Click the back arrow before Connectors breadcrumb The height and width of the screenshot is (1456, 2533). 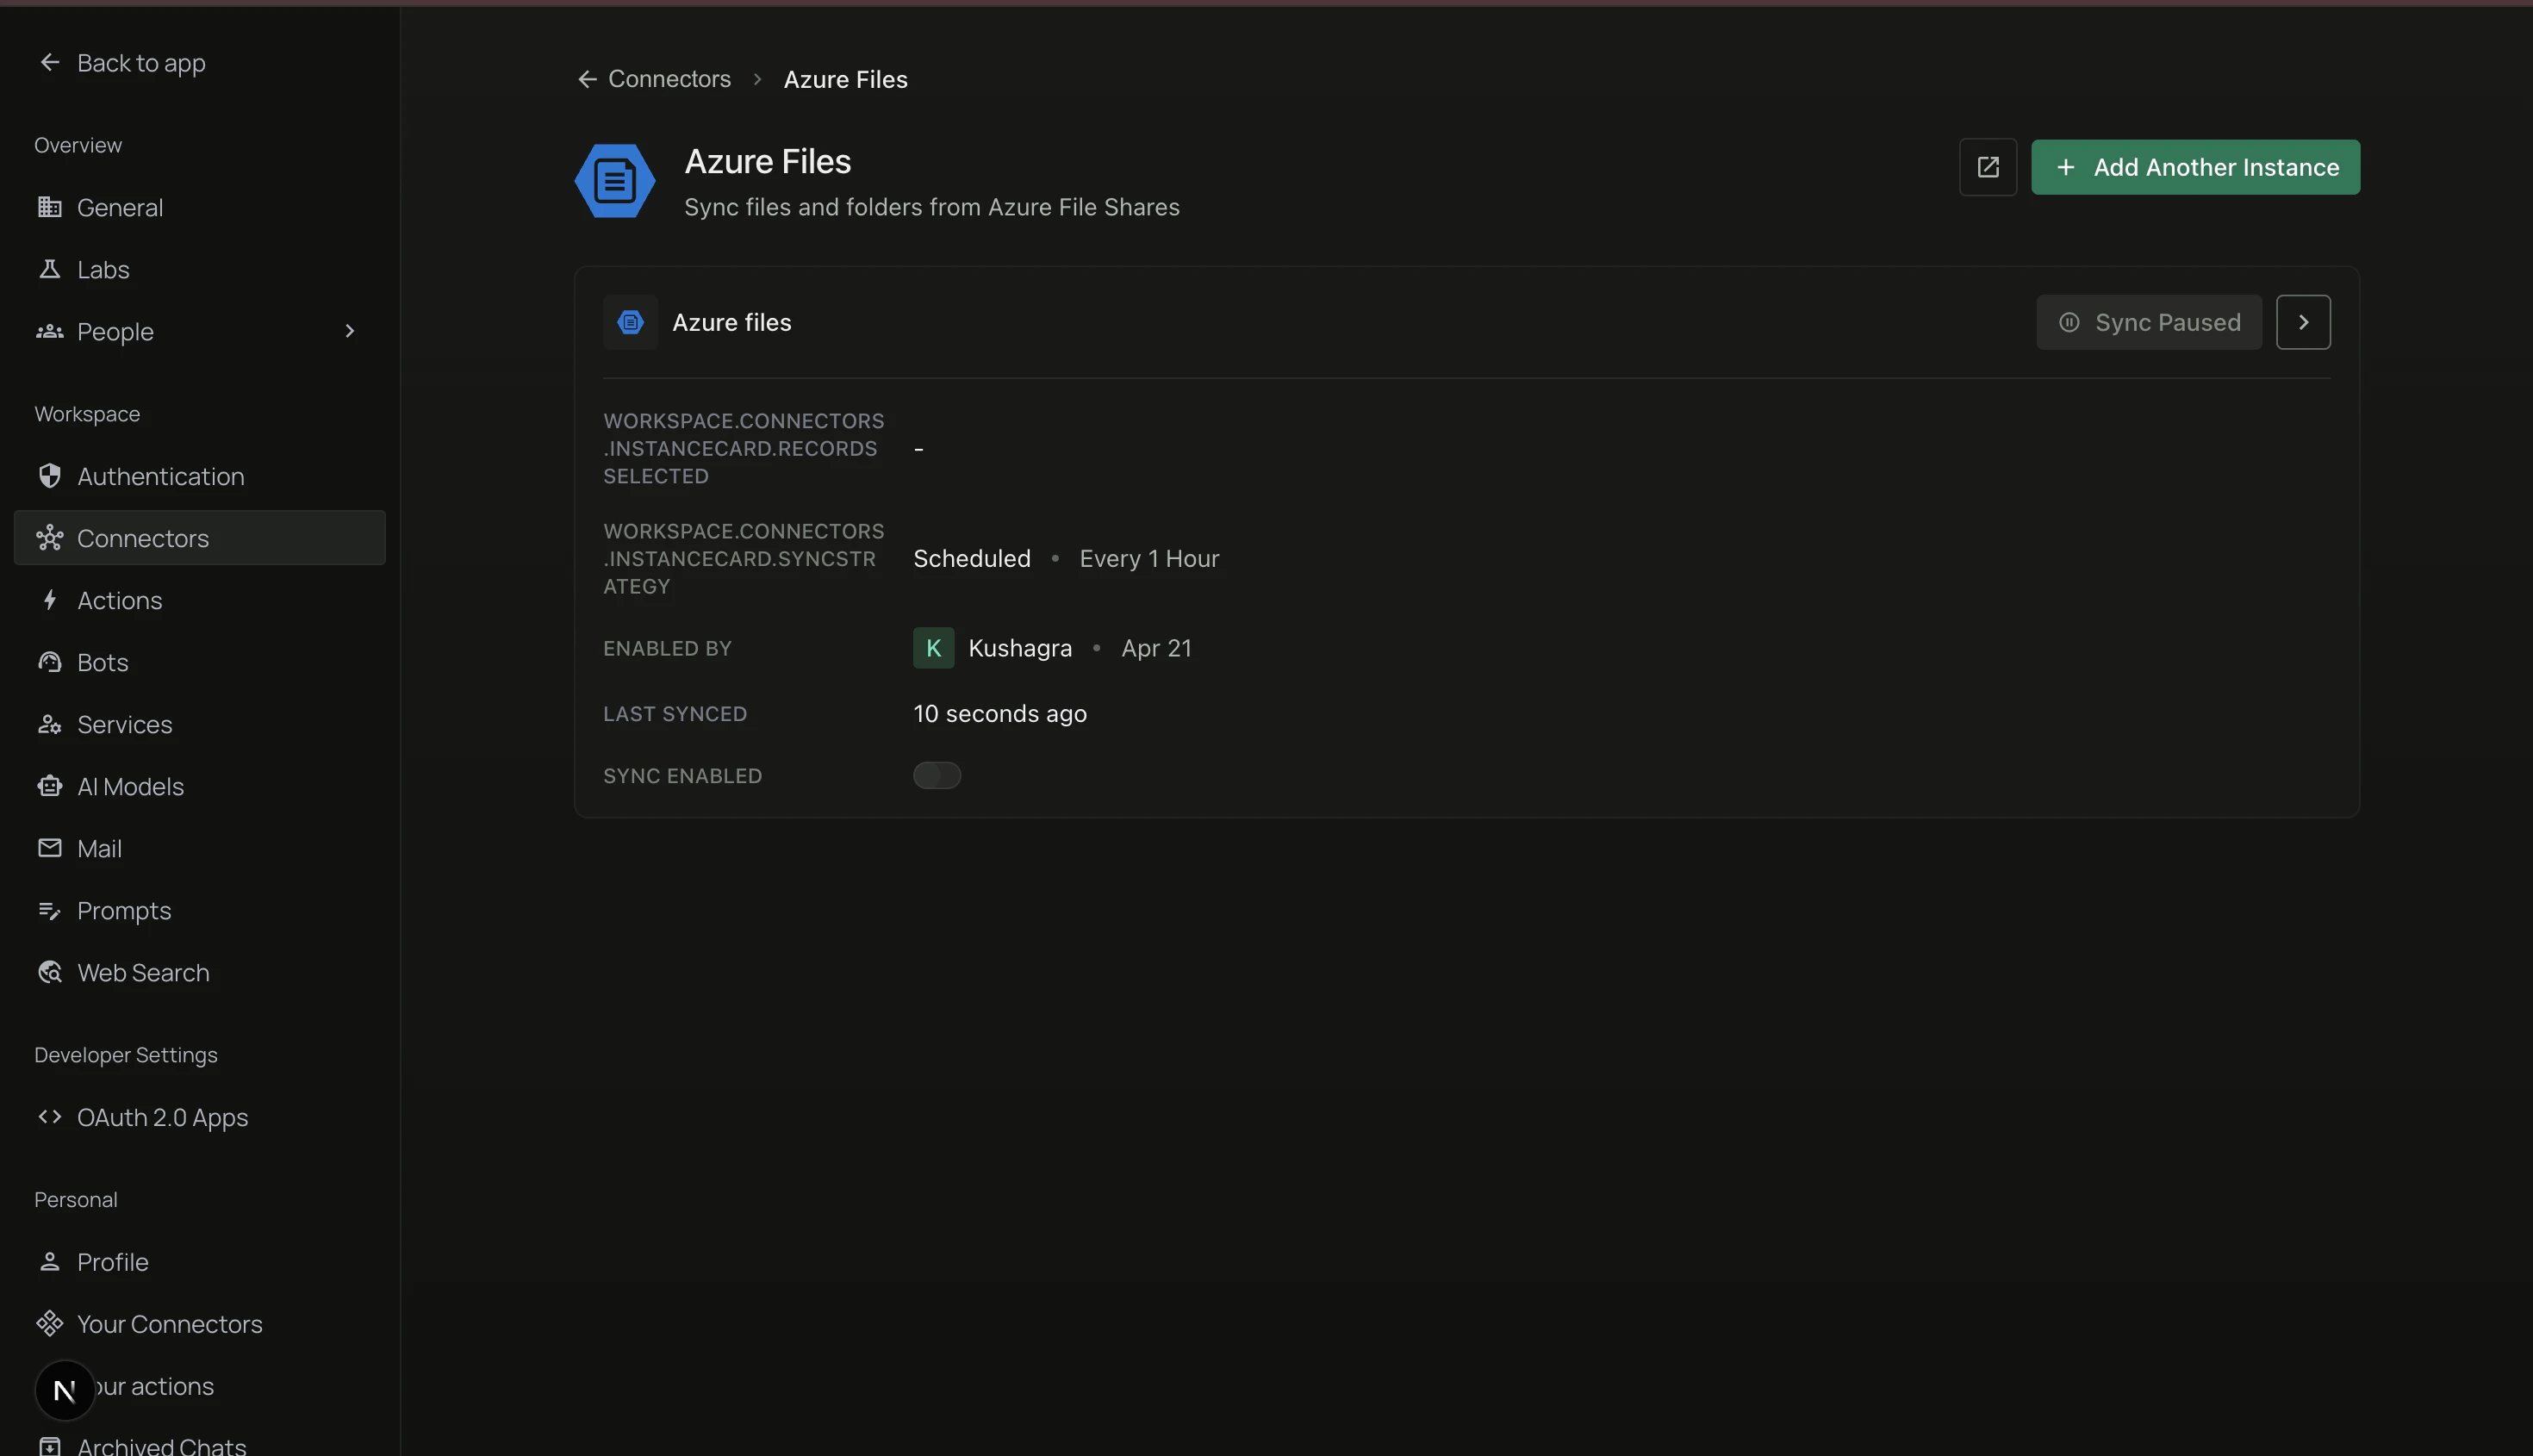tap(587, 79)
